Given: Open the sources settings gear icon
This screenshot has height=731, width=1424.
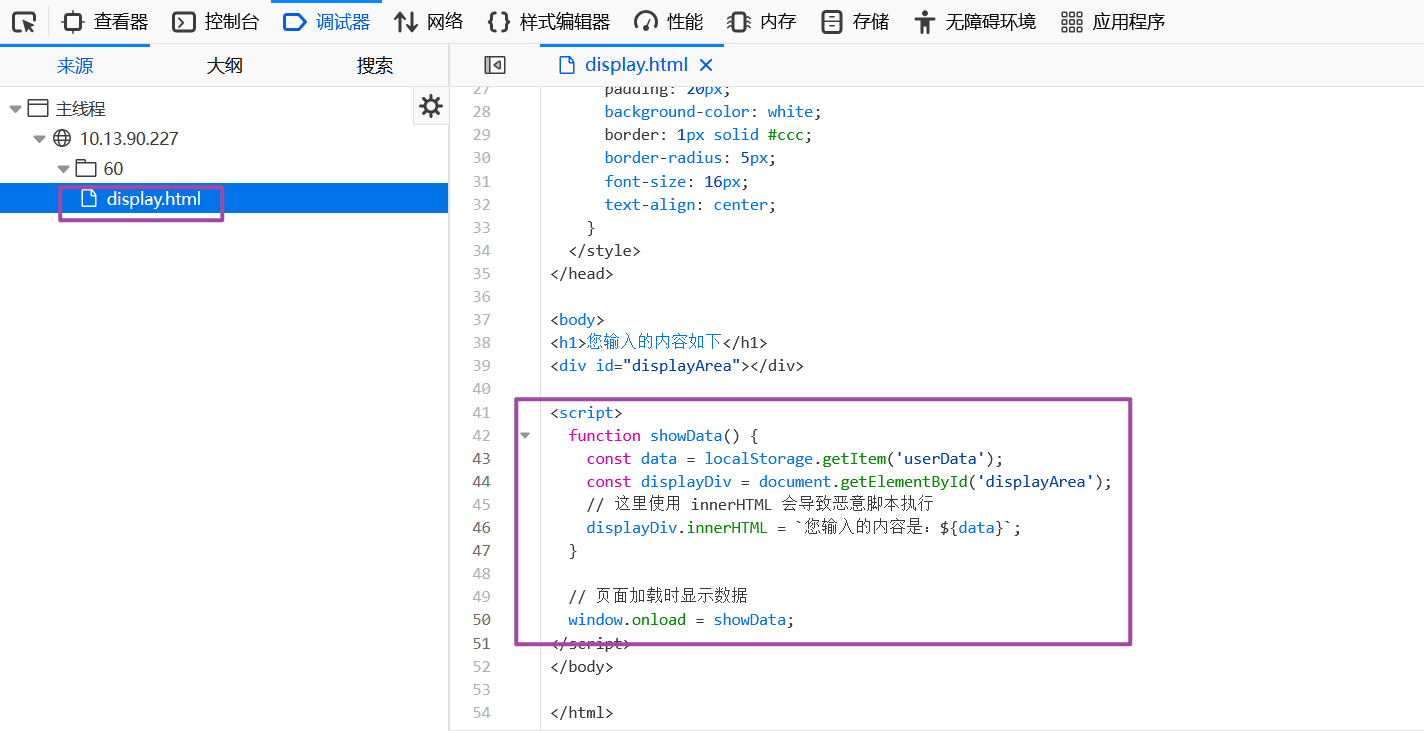Looking at the screenshot, I should click(431, 106).
